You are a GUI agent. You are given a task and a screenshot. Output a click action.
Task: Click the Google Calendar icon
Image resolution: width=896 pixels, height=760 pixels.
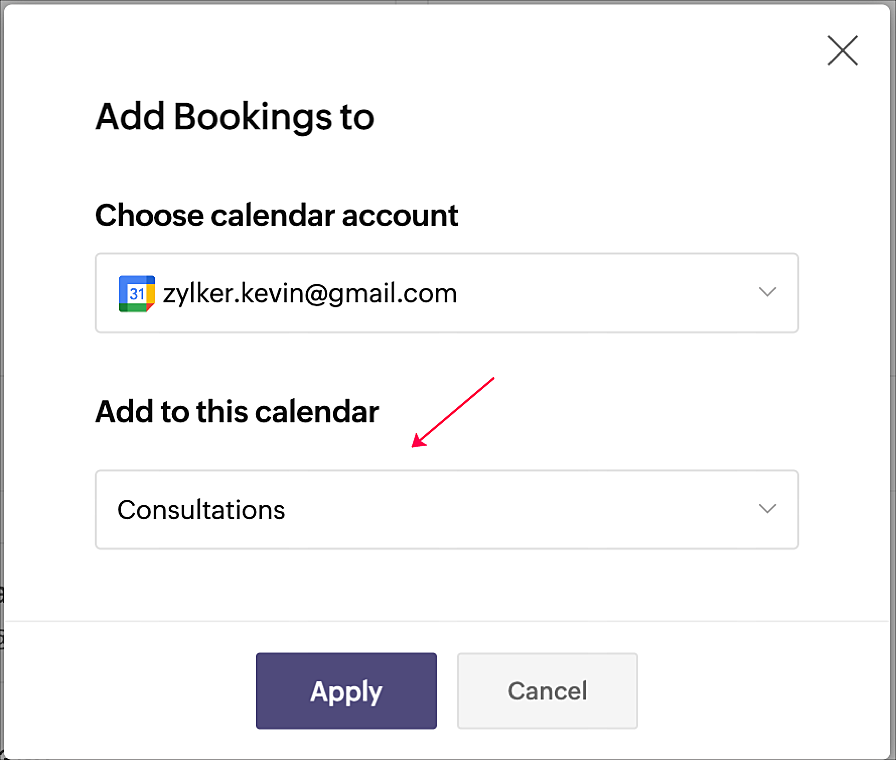click(137, 293)
